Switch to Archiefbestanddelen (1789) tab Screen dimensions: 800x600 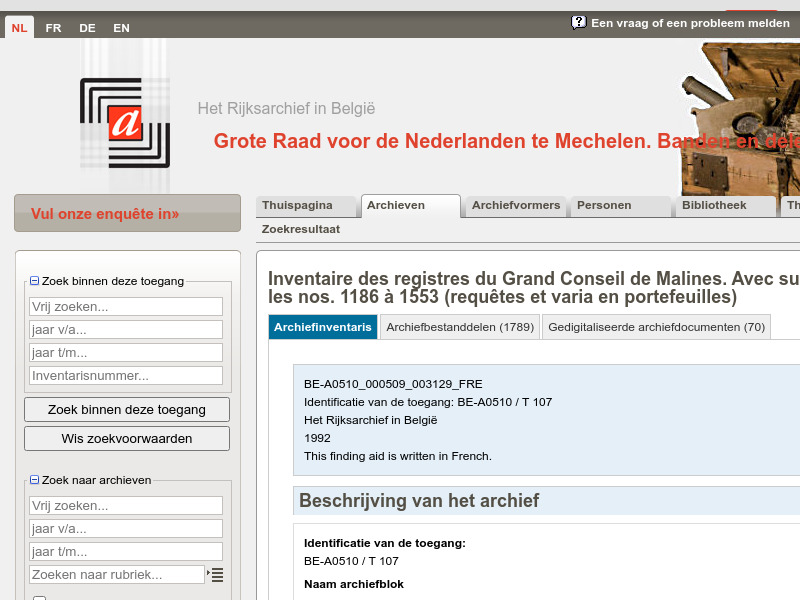(461, 326)
